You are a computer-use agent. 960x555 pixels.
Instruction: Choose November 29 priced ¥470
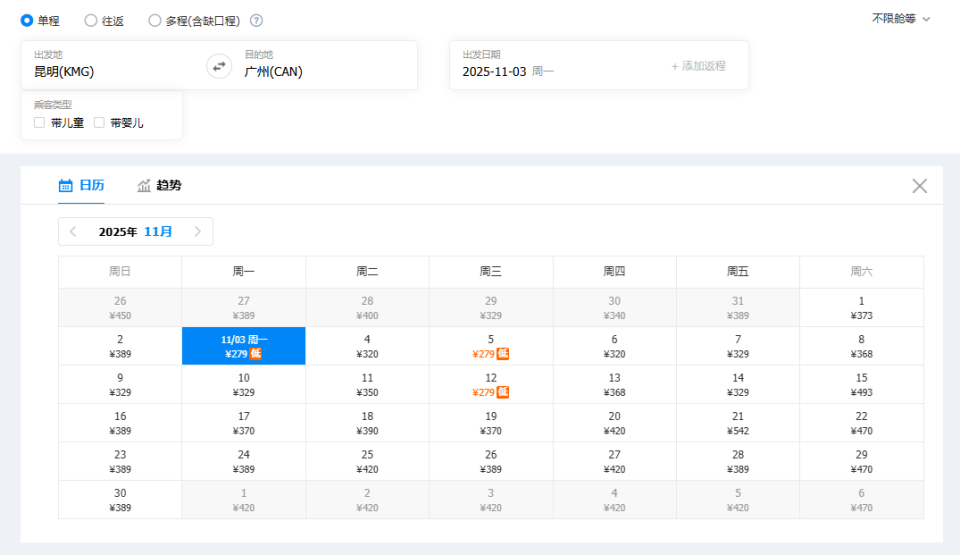point(861,461)
